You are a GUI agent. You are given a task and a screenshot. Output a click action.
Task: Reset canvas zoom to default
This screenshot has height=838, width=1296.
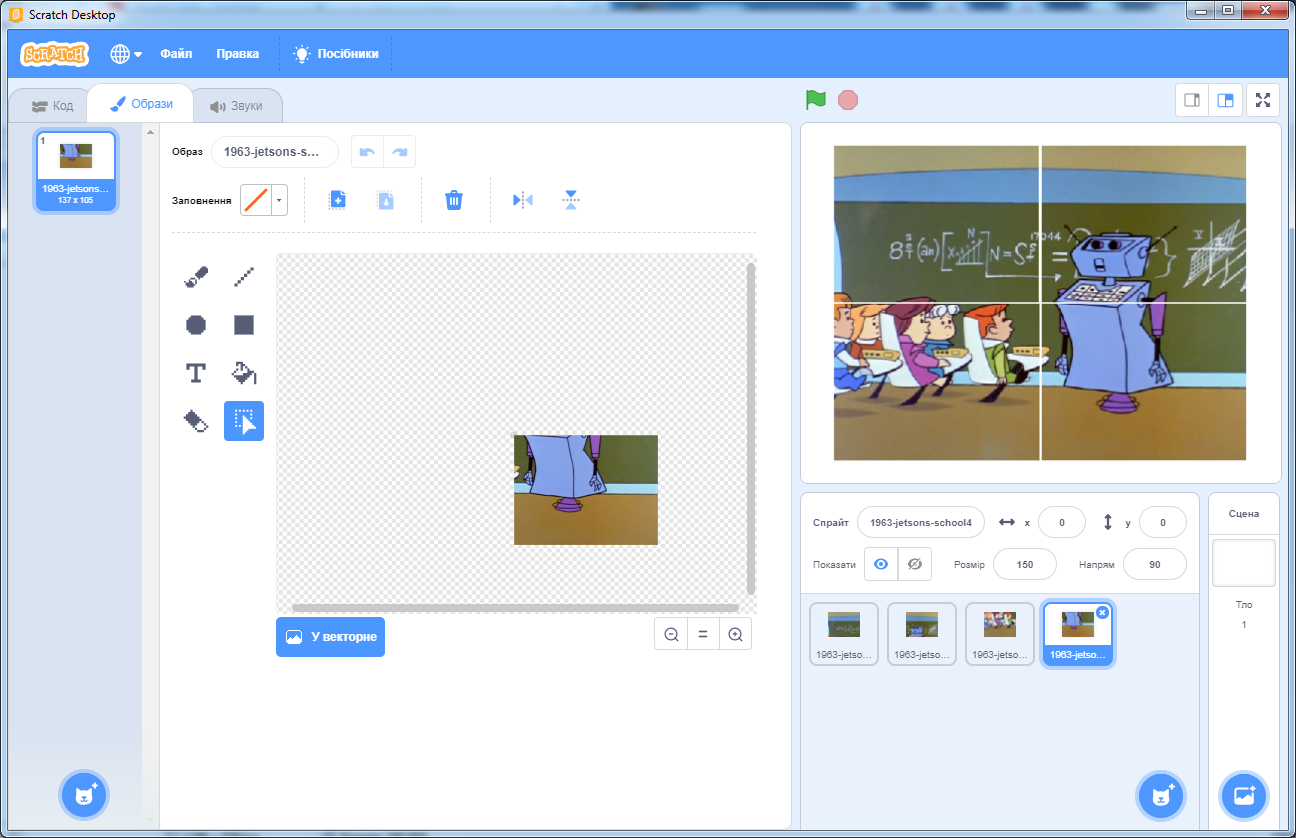tap(703, 634)
